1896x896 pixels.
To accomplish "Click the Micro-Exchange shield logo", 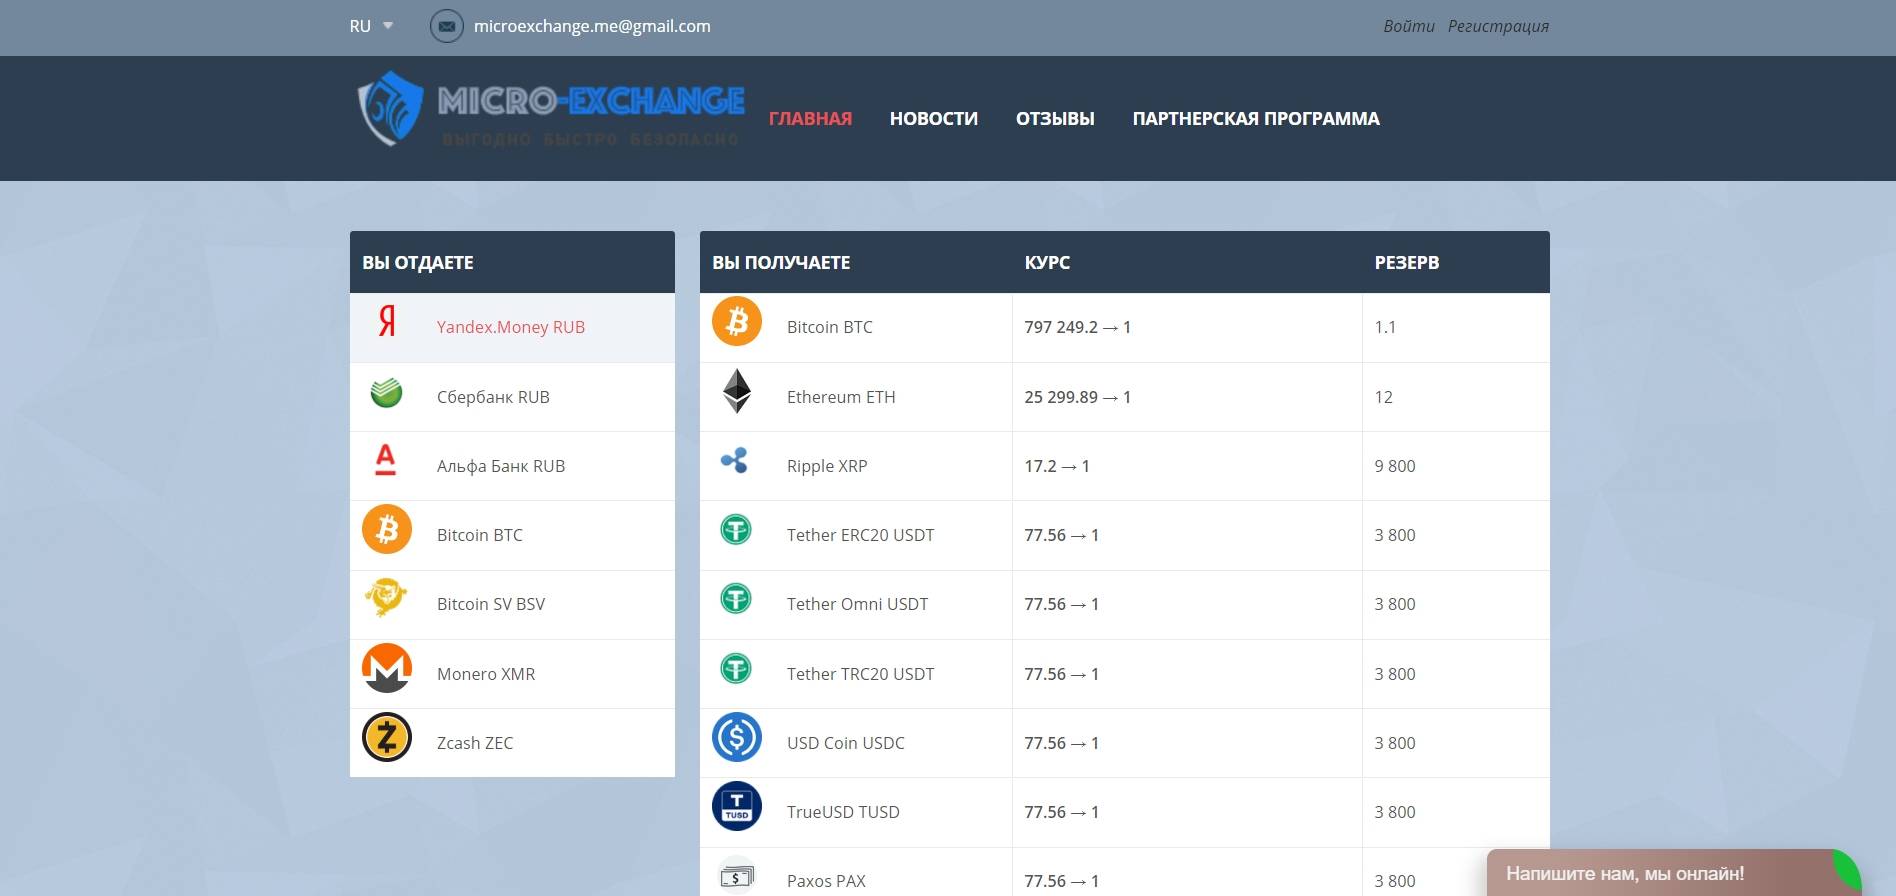I will click(391, 108).
